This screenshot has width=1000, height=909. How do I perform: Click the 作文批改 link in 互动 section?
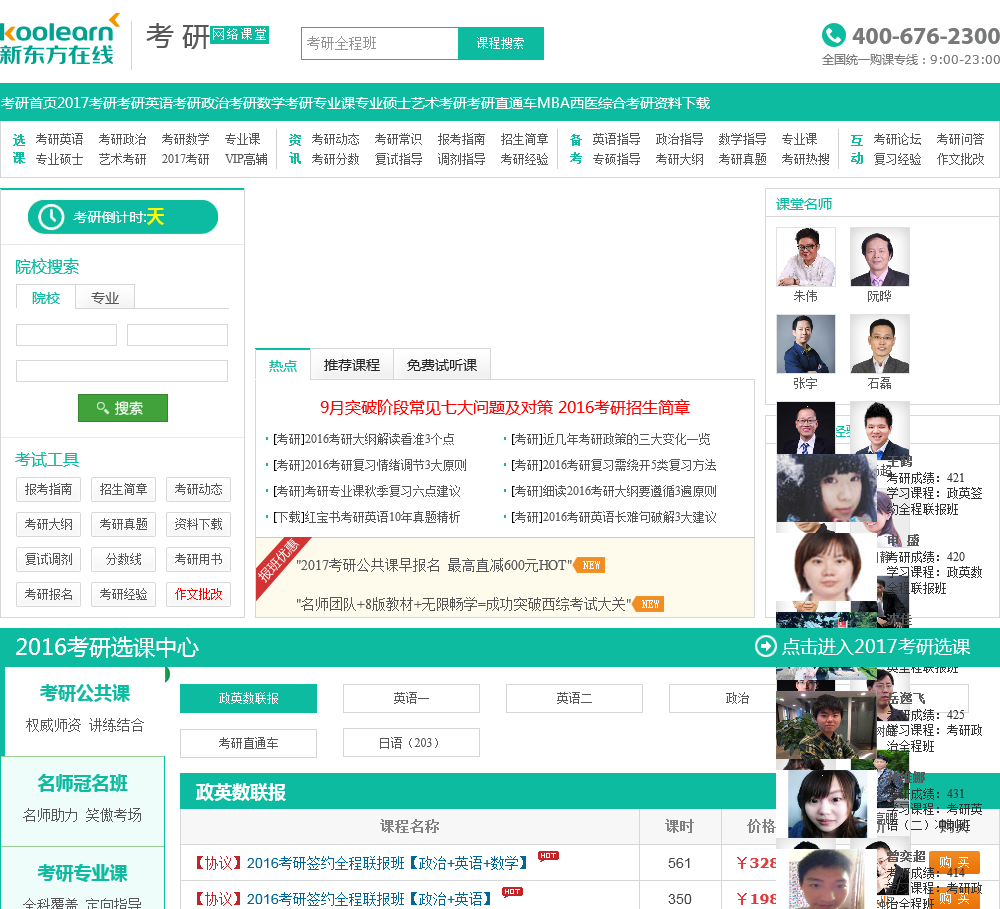pos(960,159)
